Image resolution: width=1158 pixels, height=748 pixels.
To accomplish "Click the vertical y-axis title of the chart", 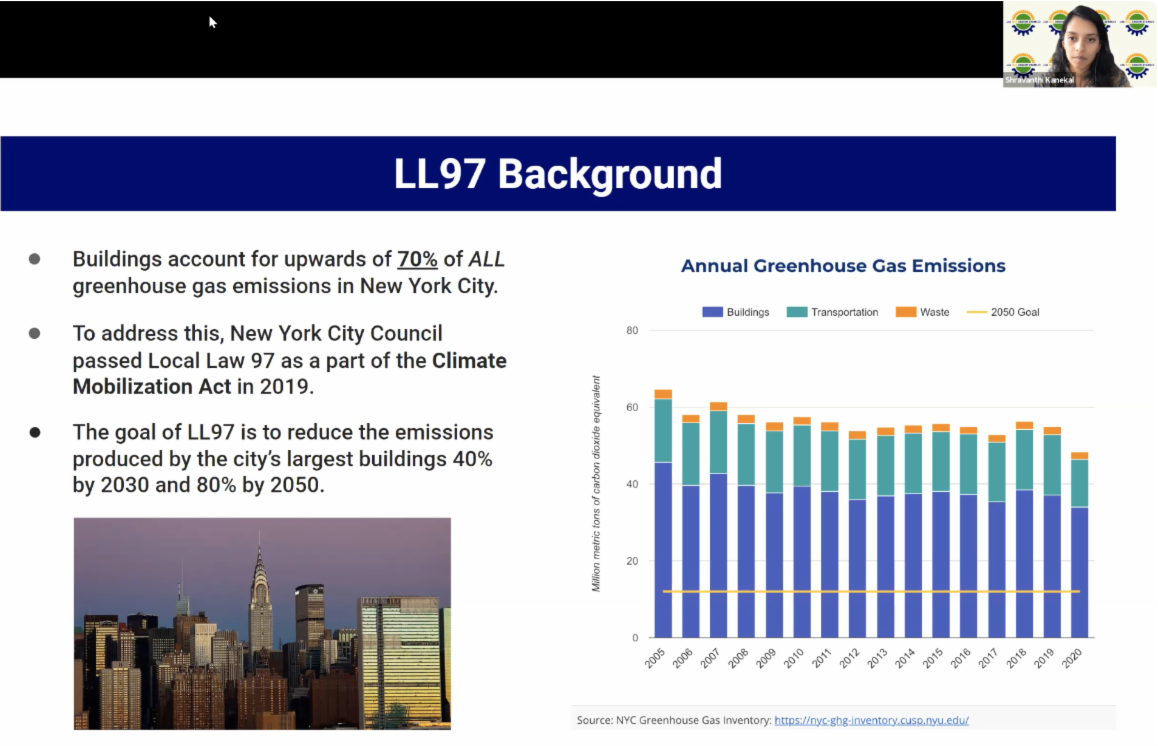I will point(597,483).
